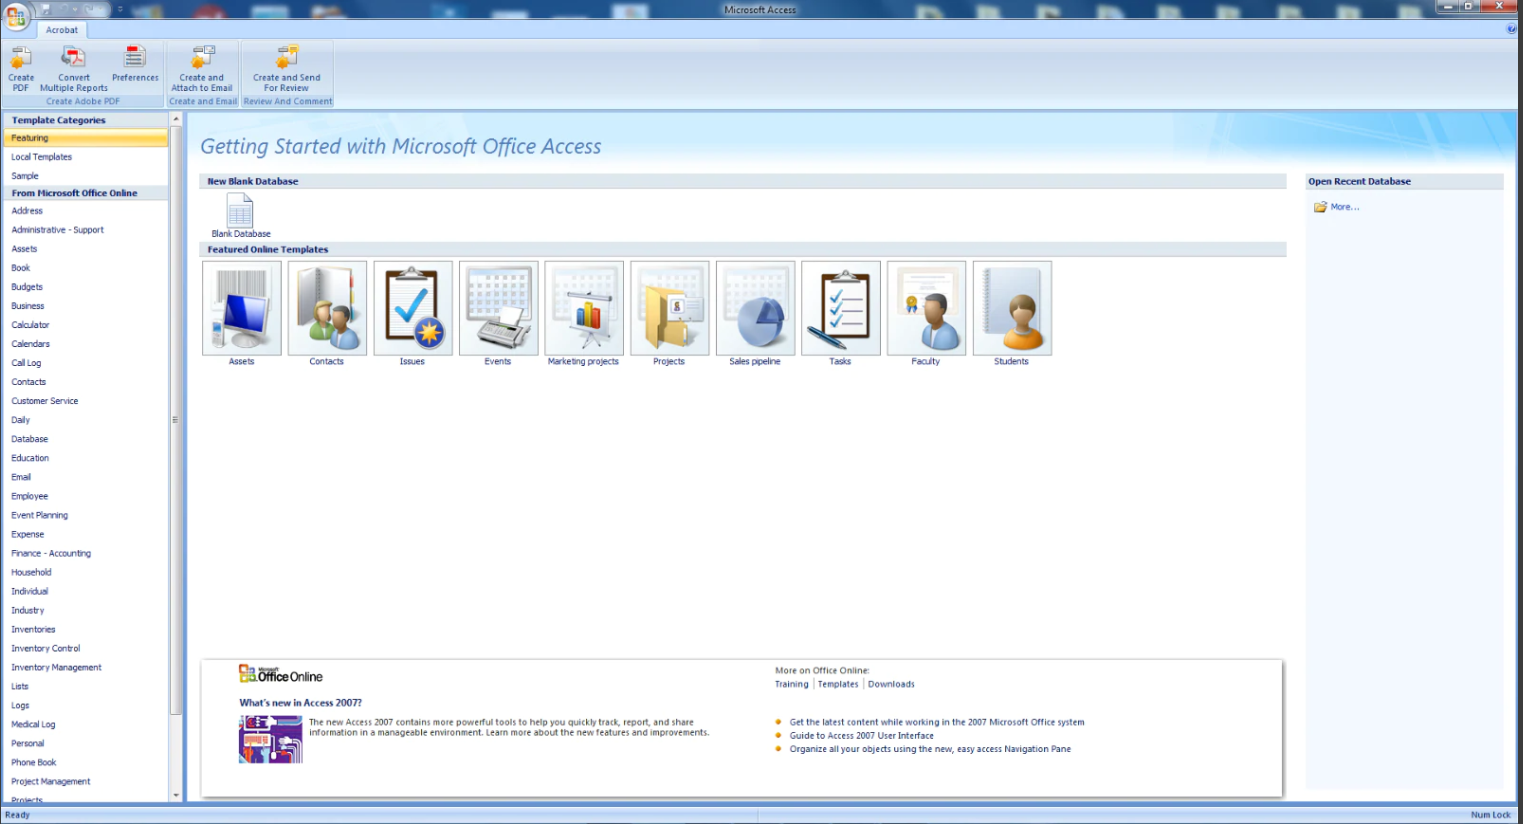Open the Training link

(x=791, y=685)
